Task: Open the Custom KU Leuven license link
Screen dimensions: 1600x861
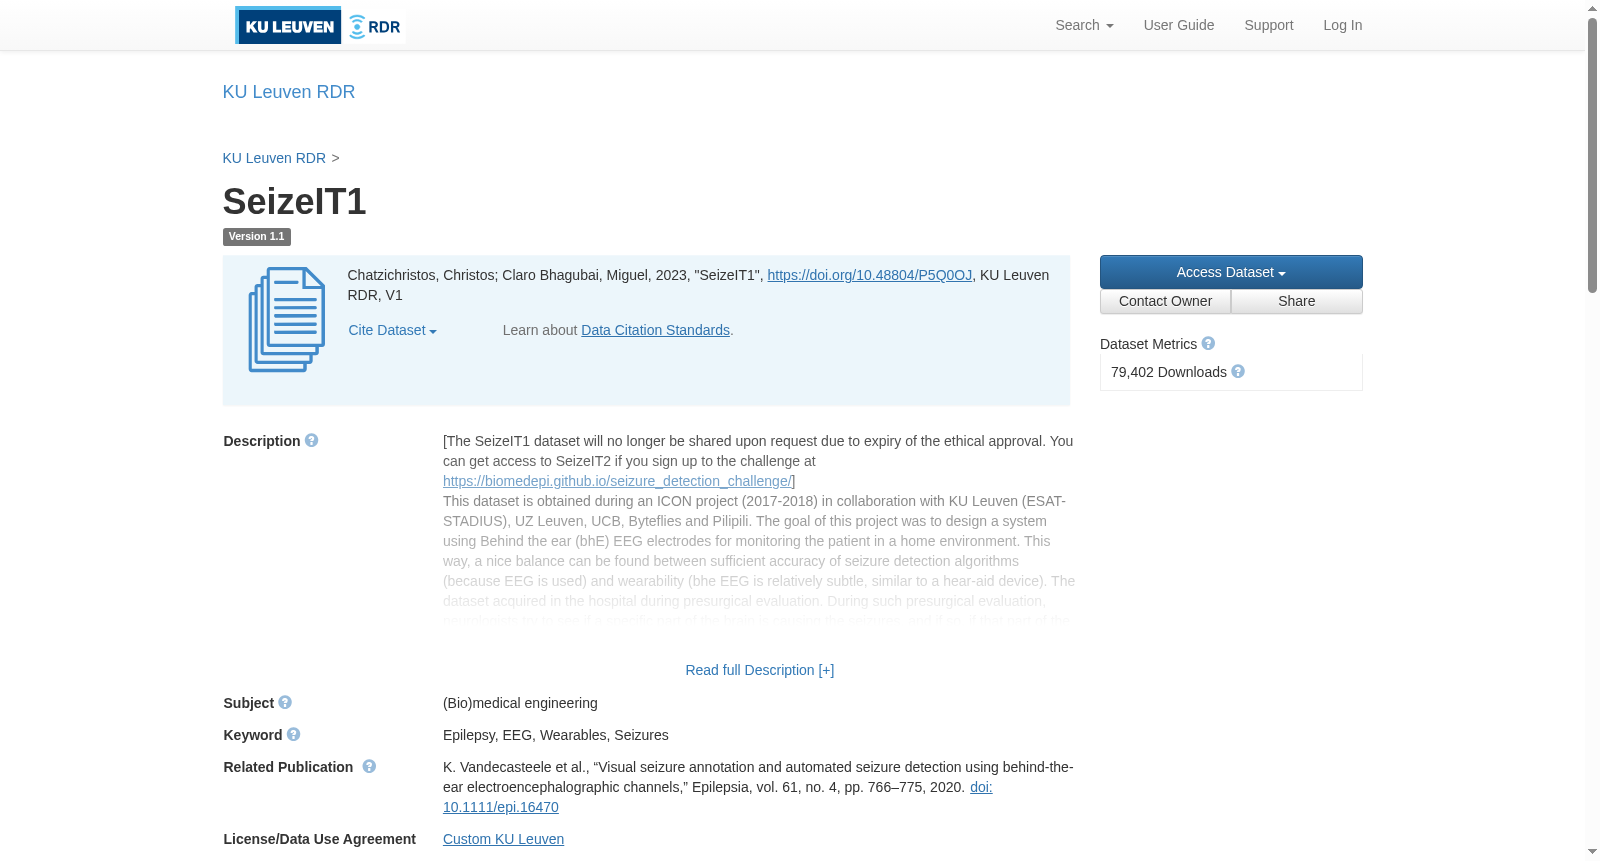Action: coord(503,839)
